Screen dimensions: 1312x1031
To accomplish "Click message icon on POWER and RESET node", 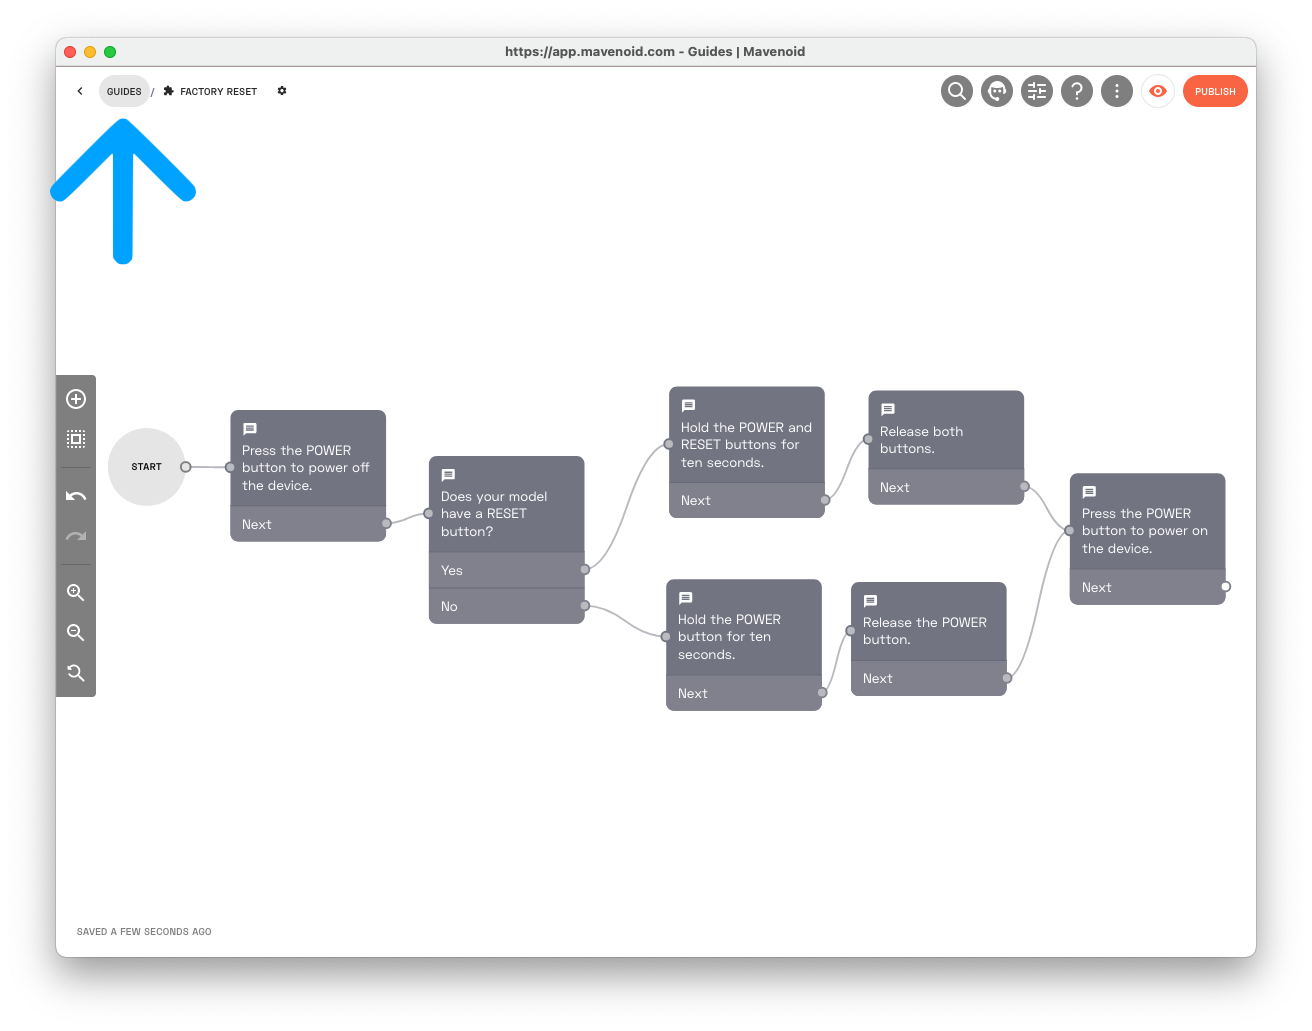I will coord(688,406).
